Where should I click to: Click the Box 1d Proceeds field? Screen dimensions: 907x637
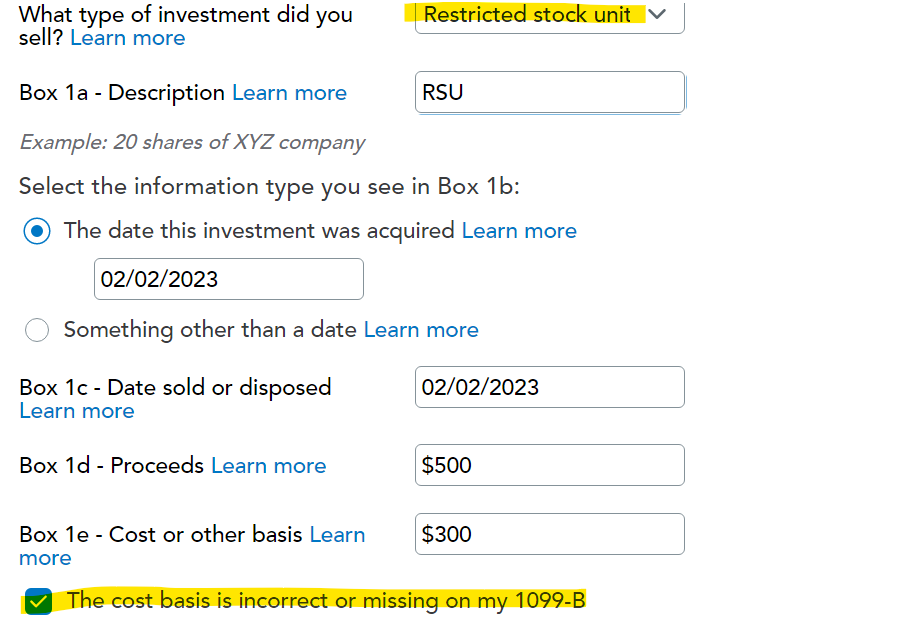(549, 465)
